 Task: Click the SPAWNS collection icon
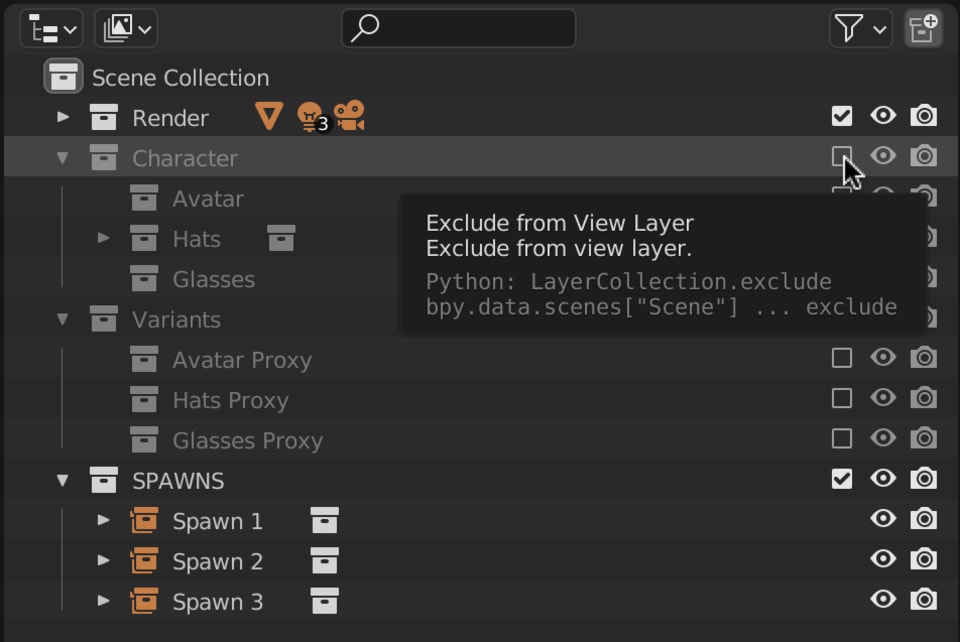[x=103, y=480]
